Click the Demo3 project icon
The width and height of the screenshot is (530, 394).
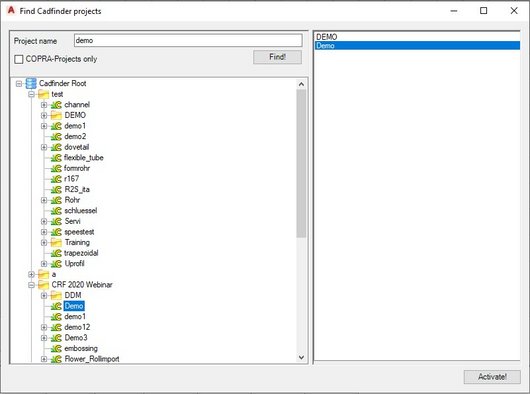coord(56,338)
